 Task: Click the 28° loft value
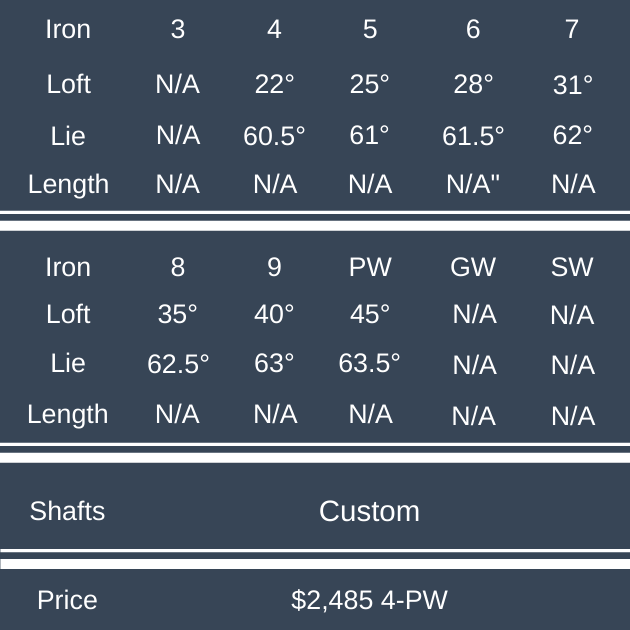[473, 85]
